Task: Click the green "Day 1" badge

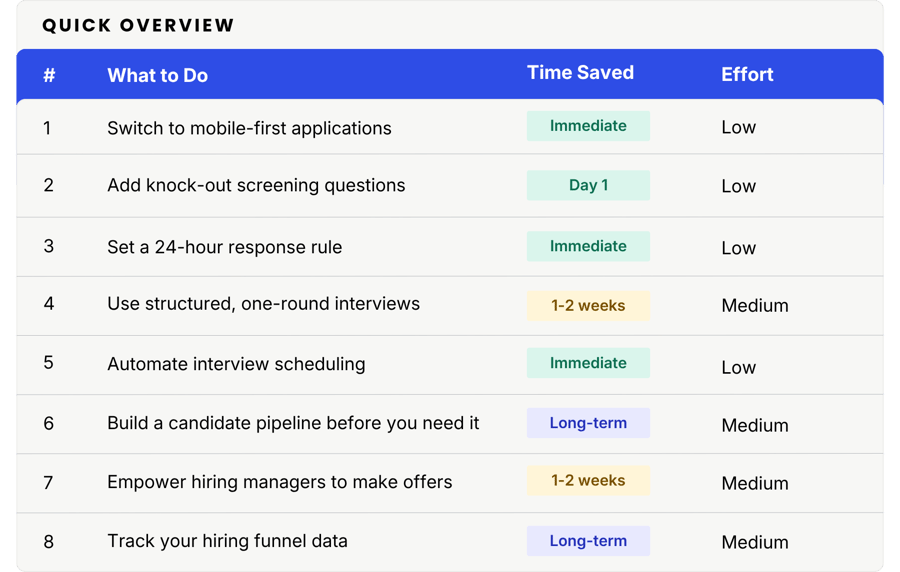Action: (x=588, y=185)
